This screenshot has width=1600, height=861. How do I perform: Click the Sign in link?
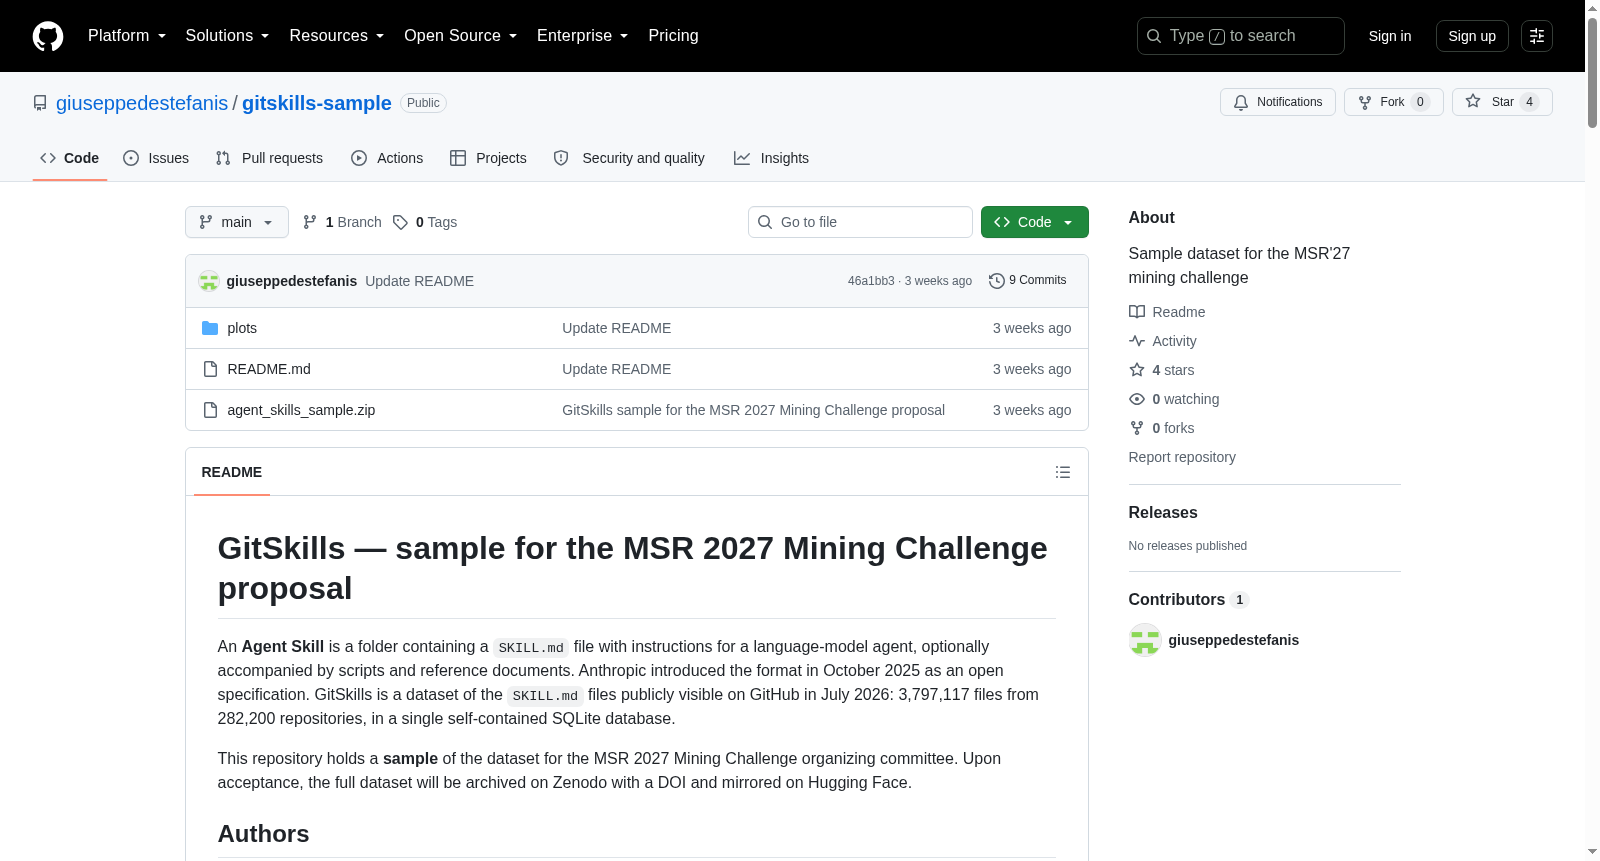coord(1390,36)
